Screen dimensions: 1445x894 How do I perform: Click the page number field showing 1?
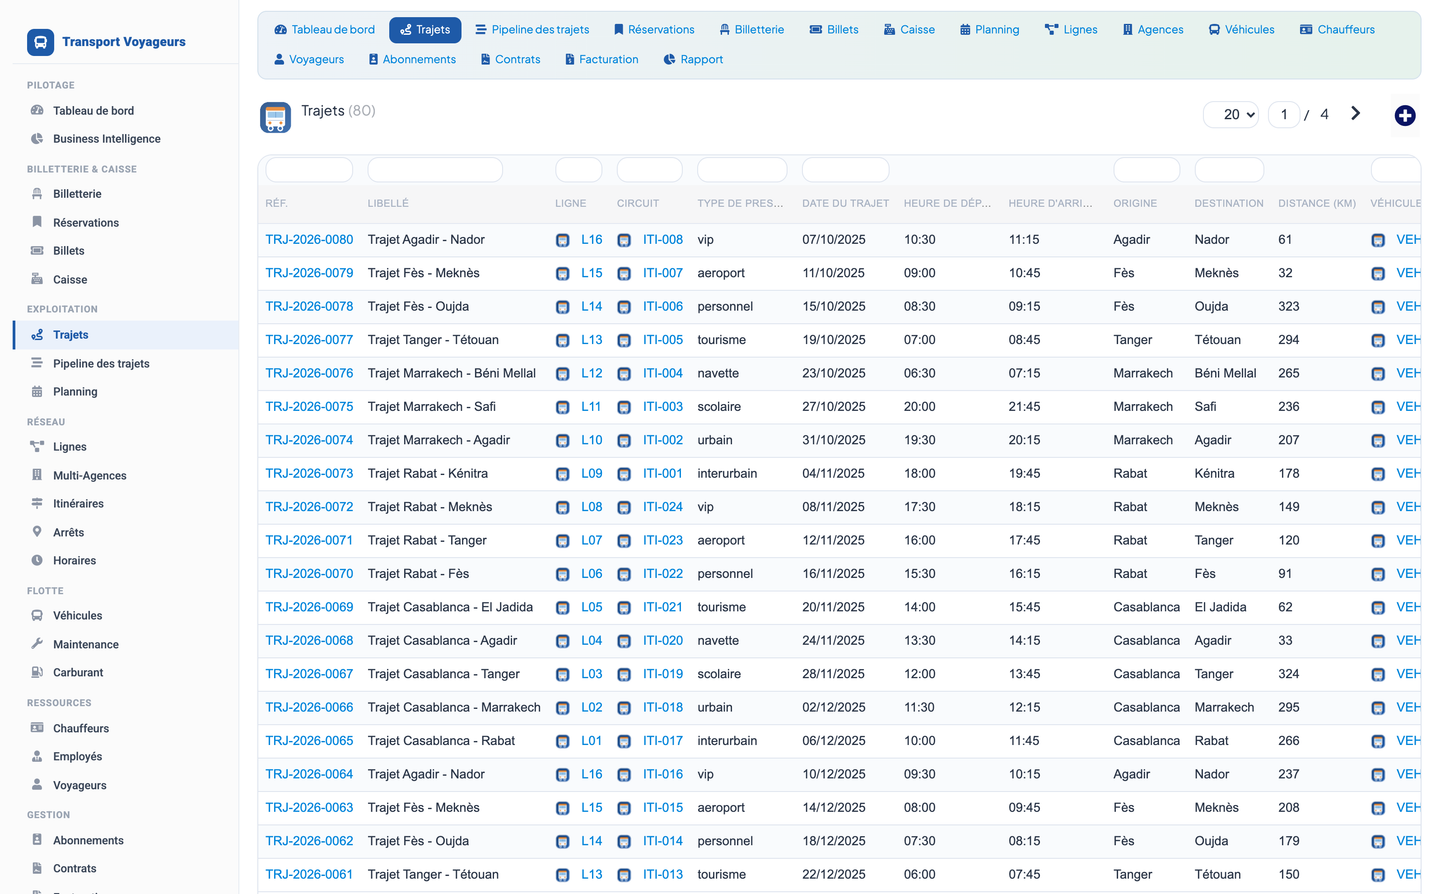[x=1284, y=114]
